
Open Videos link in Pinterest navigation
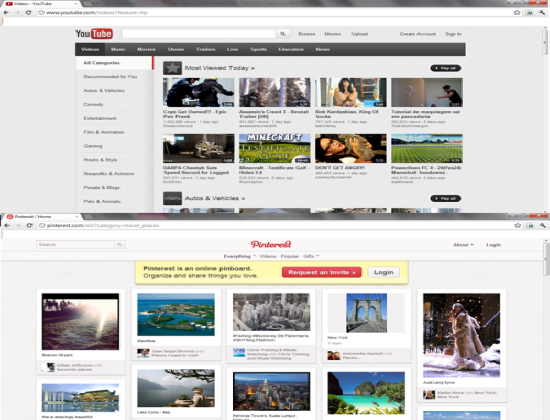268,256
